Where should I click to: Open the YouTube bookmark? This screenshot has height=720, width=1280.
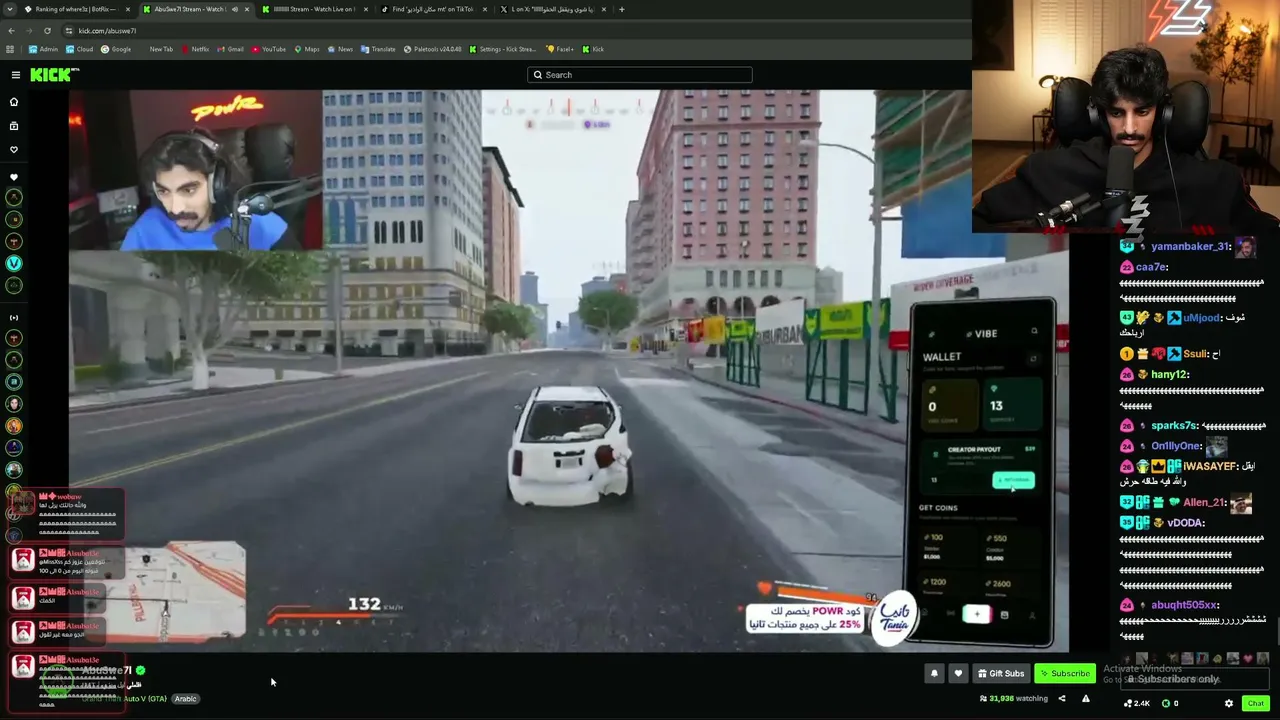click(269, 49)
